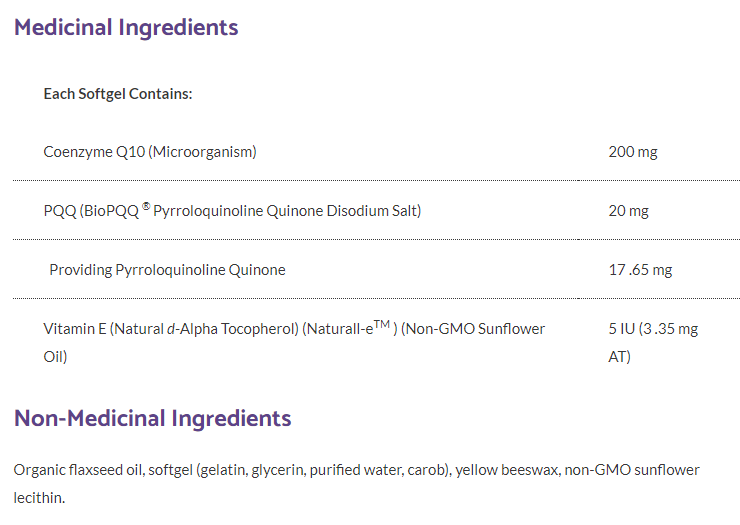Screen dimensions: 740x525
Task: Click the word lecithin in the last line
Action: click(39, 496)
